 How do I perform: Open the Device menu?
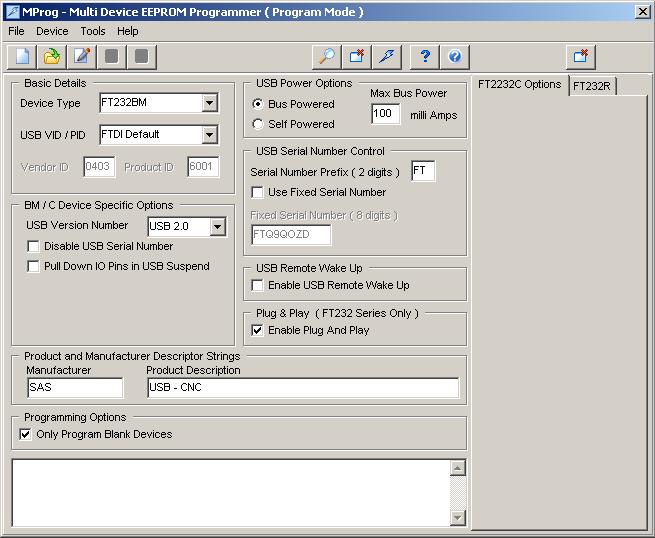click(x=52, y=31)
